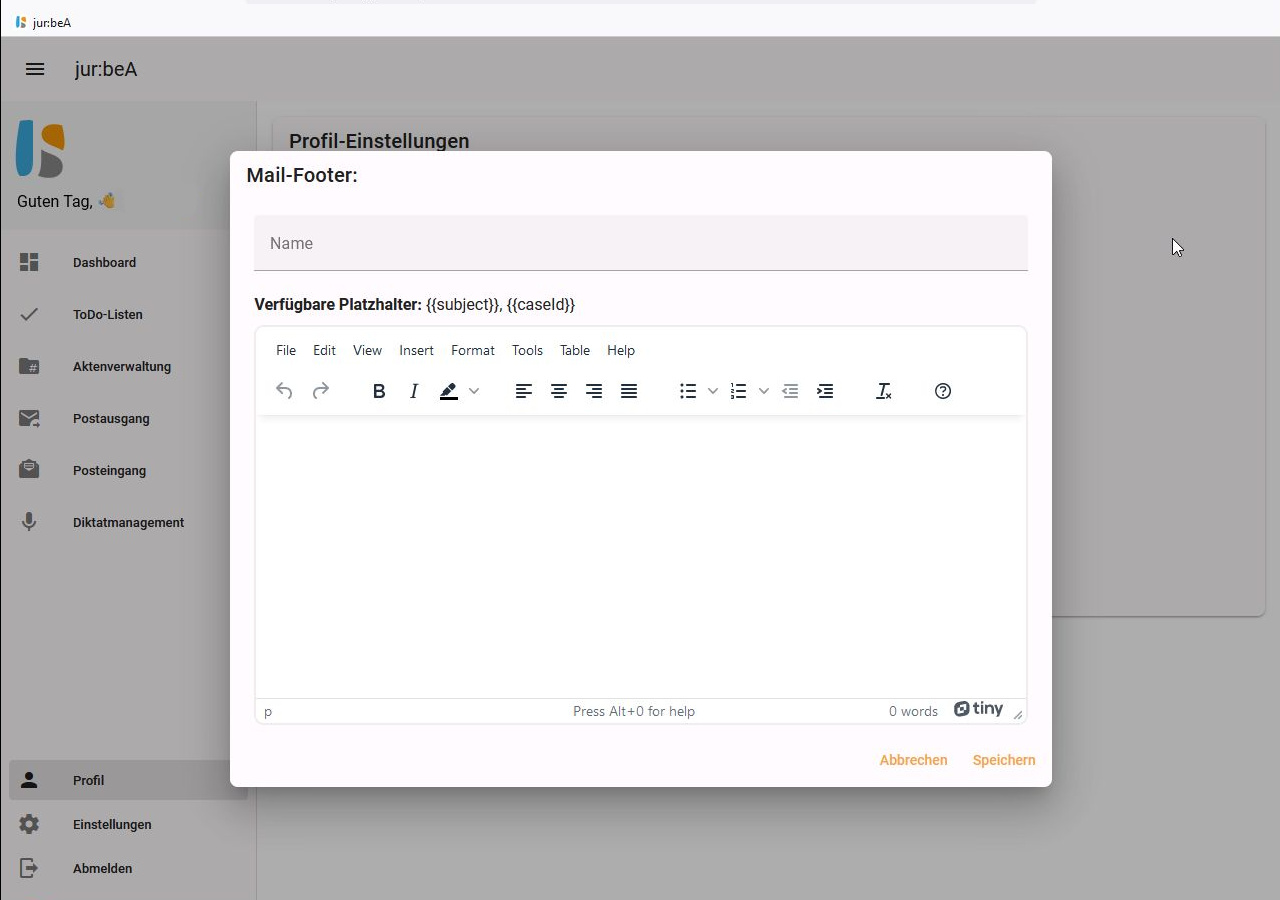
Task: Click Abbrechen to cancel dialog
Action: [x=913, y=760]
